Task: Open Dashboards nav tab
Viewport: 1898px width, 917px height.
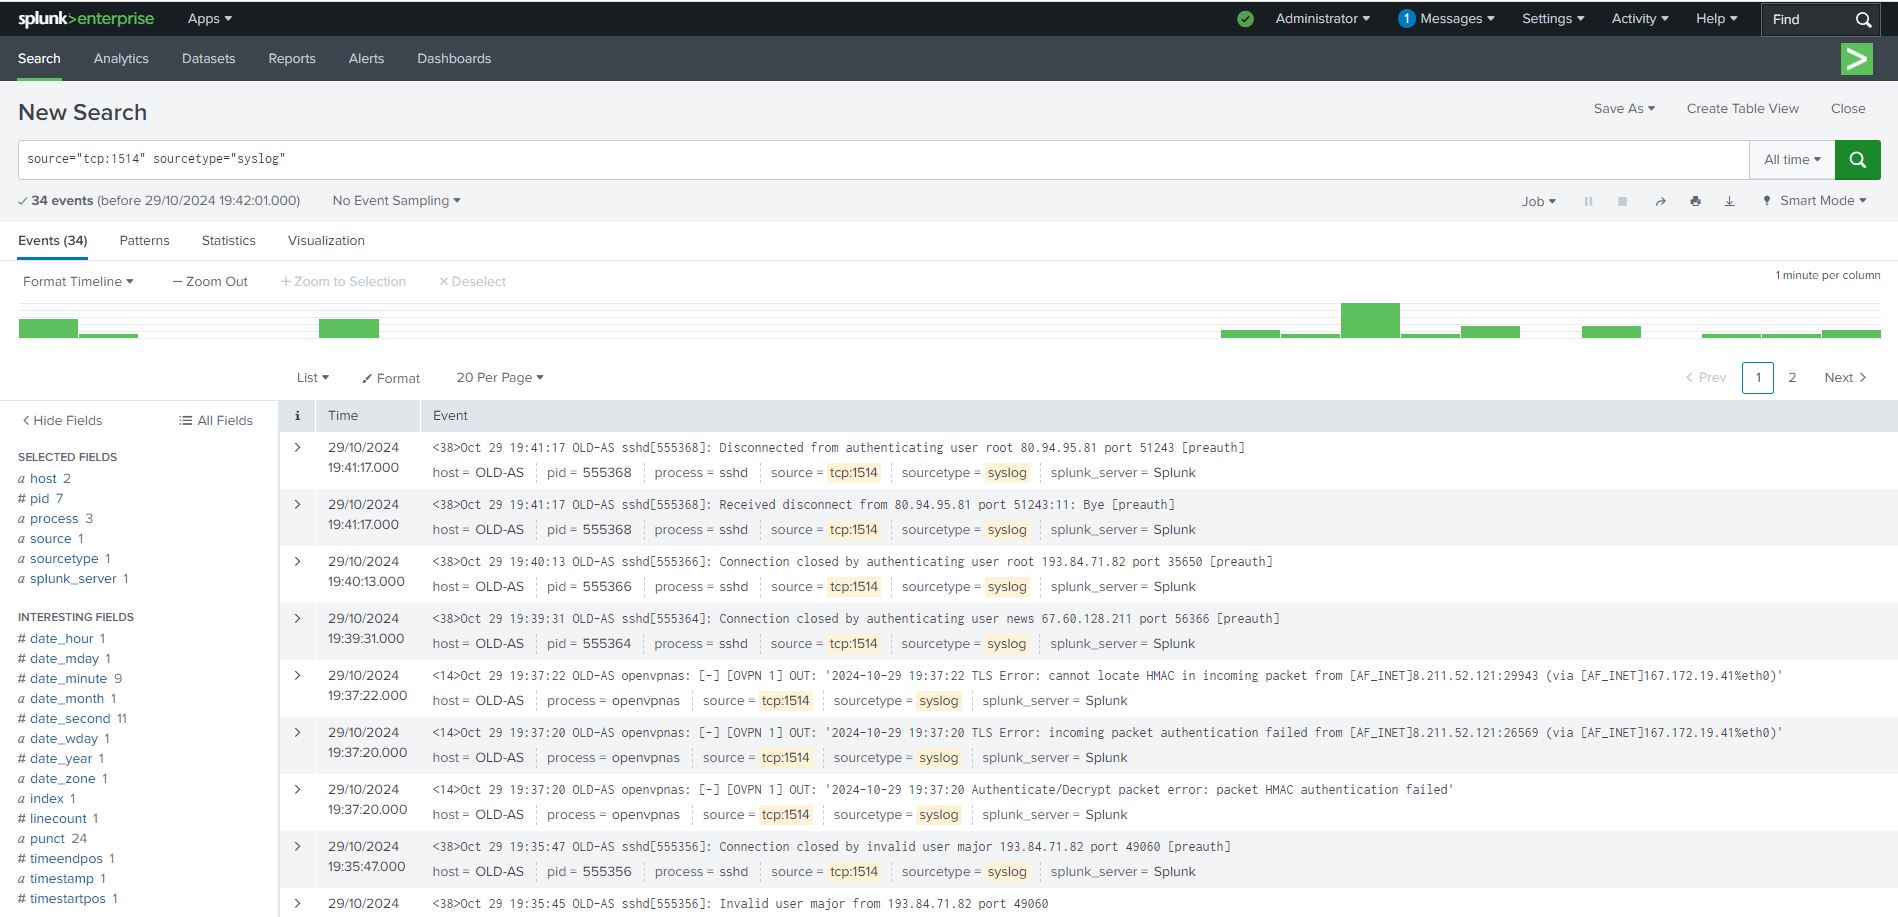Action: (x=454, y=59)
